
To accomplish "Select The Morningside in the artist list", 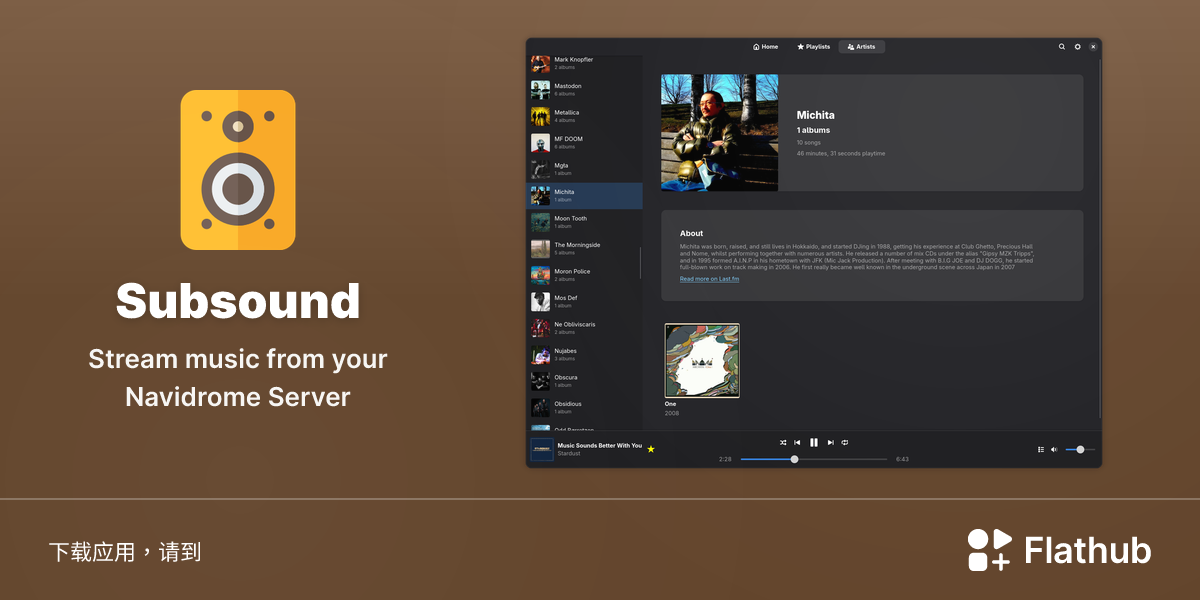I will [585, 249].
